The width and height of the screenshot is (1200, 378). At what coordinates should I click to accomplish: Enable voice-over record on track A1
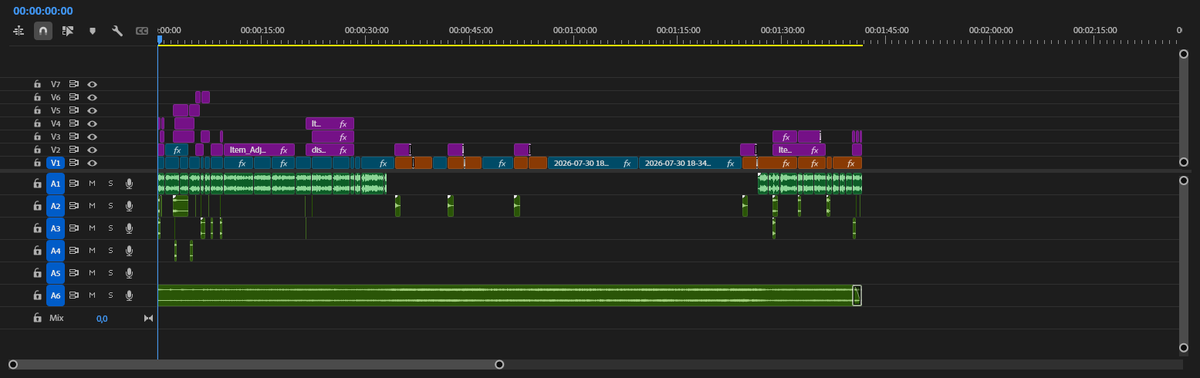point(129,184)
